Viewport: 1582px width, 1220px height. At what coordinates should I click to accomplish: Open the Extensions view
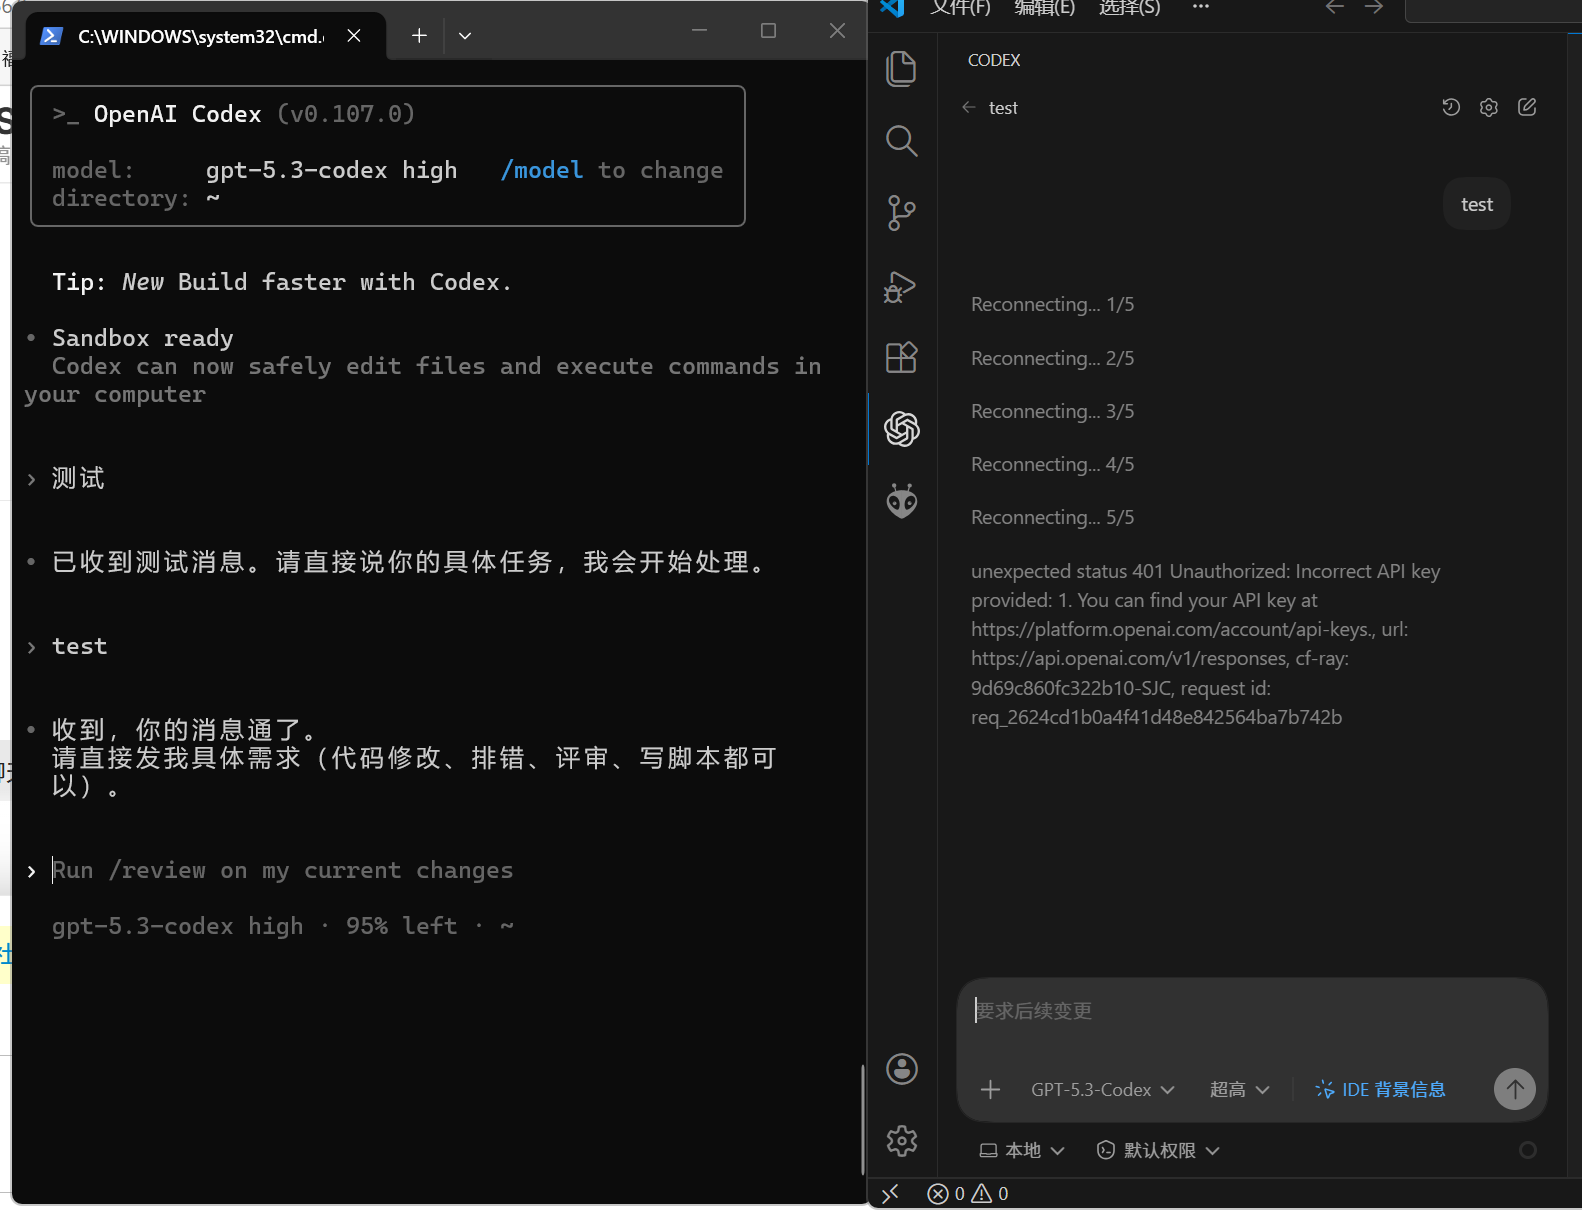901,357
